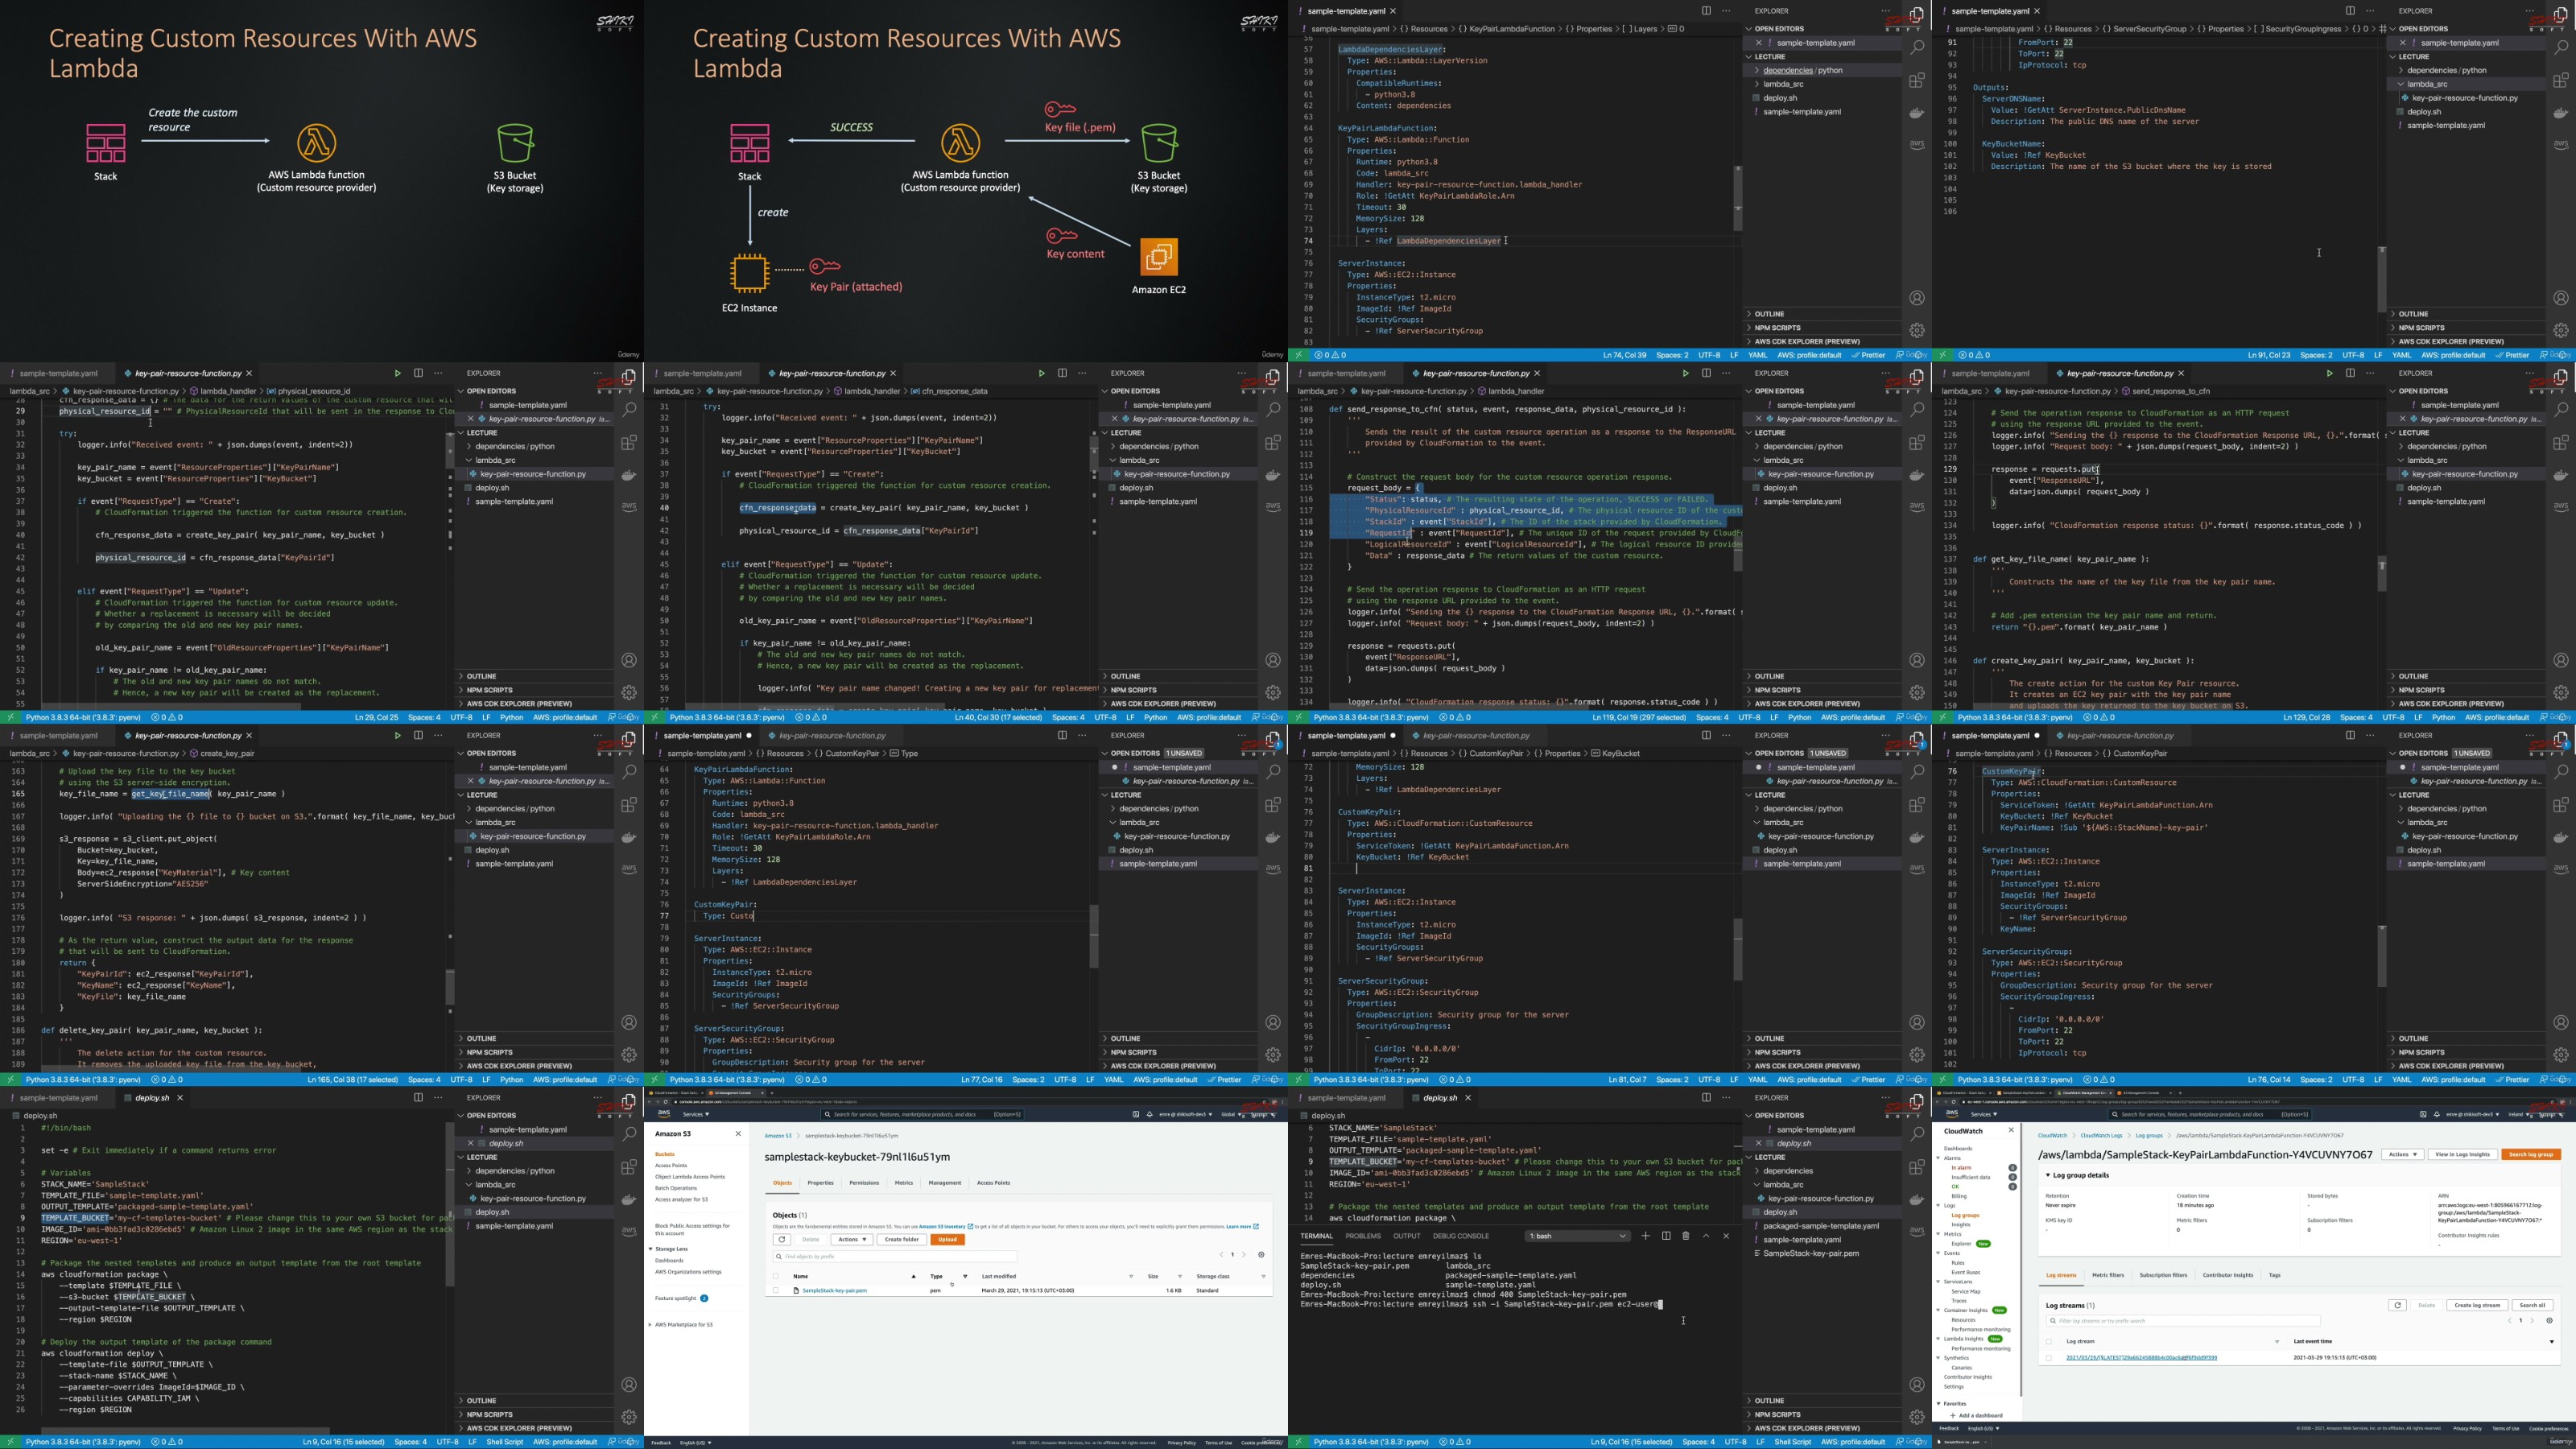Maximize the terminal panel with the up chevron
The image size is (2576, 1449).
coord(1706,1236)
